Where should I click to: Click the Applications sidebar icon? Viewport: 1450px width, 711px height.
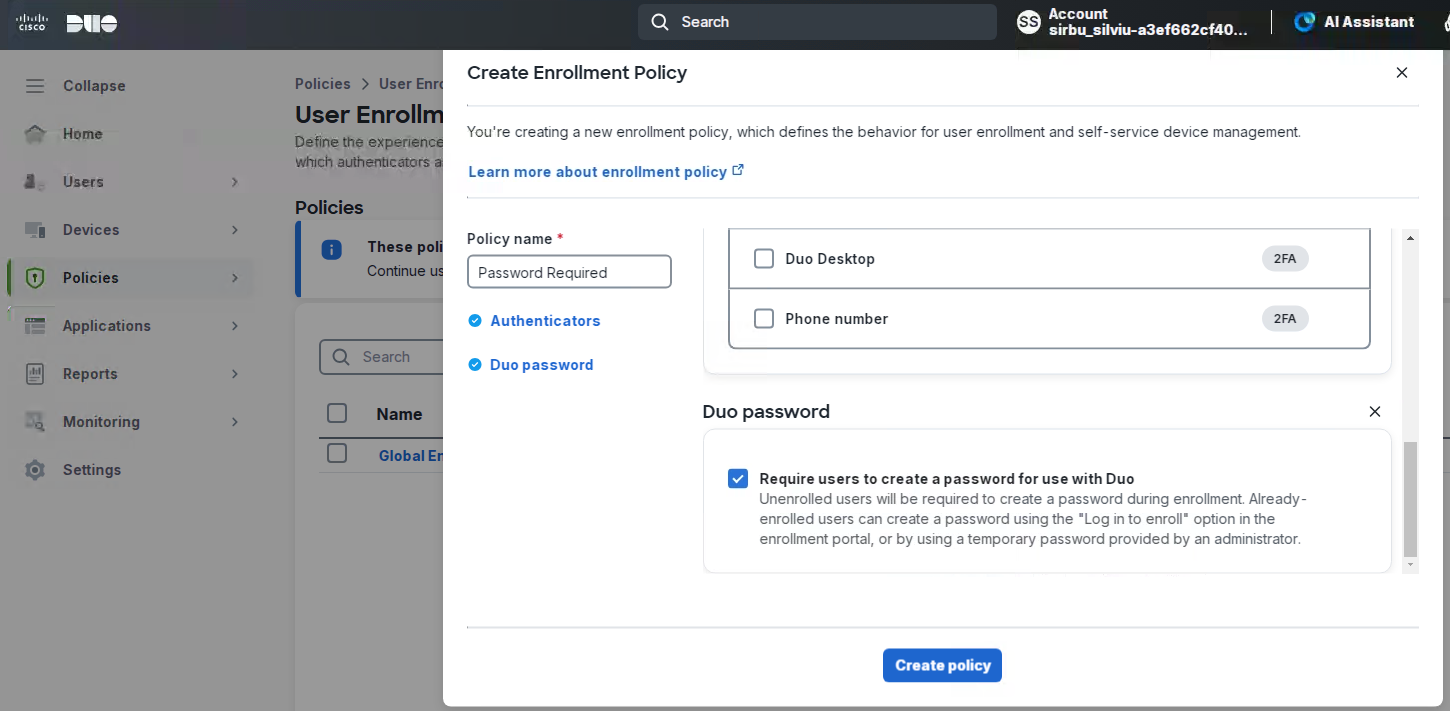click(x=35, y=326)
